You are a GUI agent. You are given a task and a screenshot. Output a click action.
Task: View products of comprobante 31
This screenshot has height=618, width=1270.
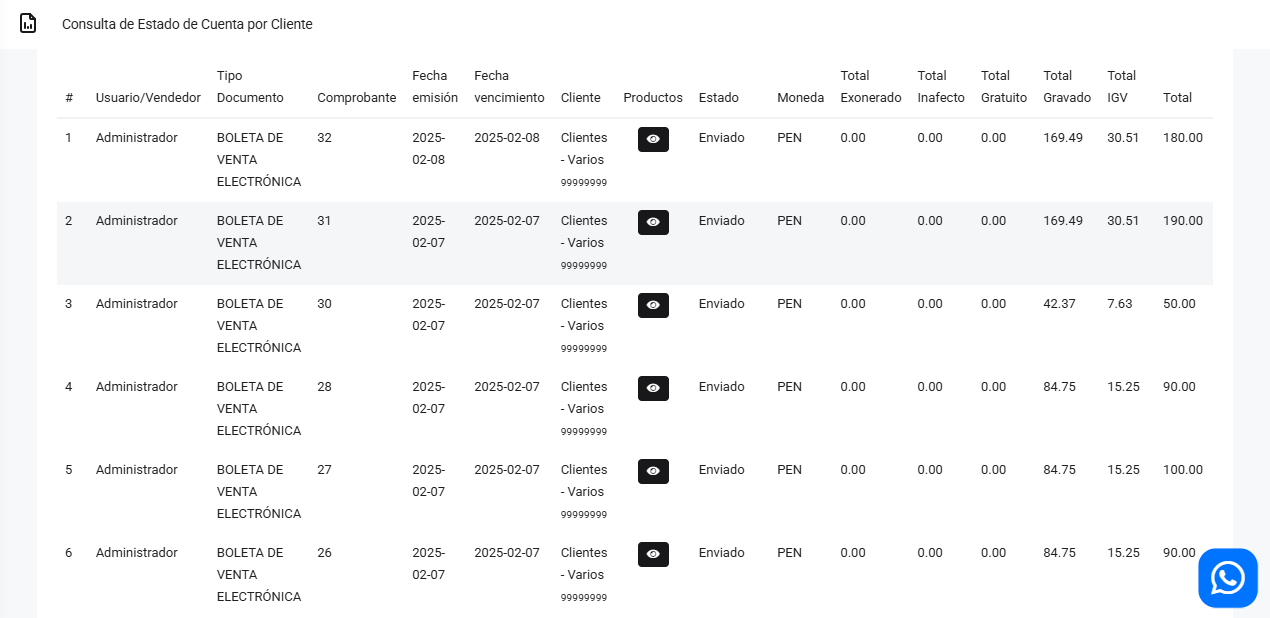653,222
